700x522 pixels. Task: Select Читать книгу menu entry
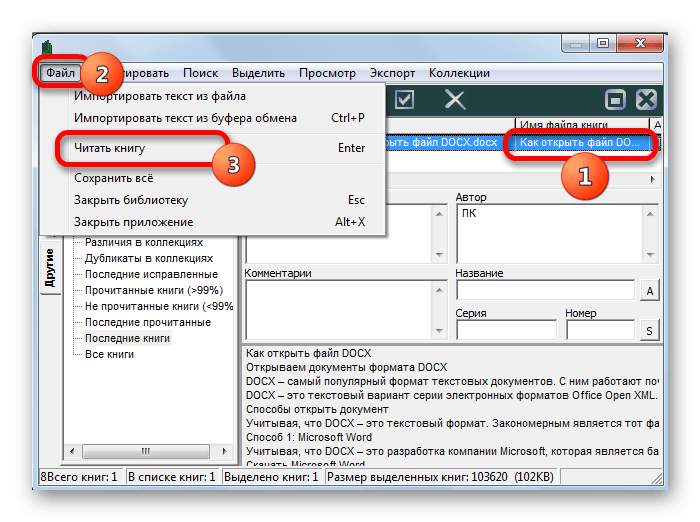213,148
